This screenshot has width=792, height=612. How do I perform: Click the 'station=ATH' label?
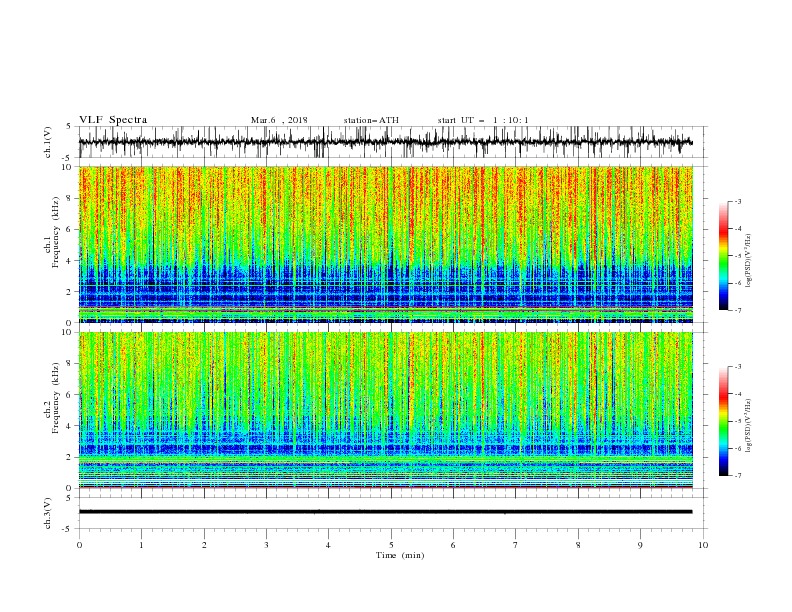tap(371, 120)
